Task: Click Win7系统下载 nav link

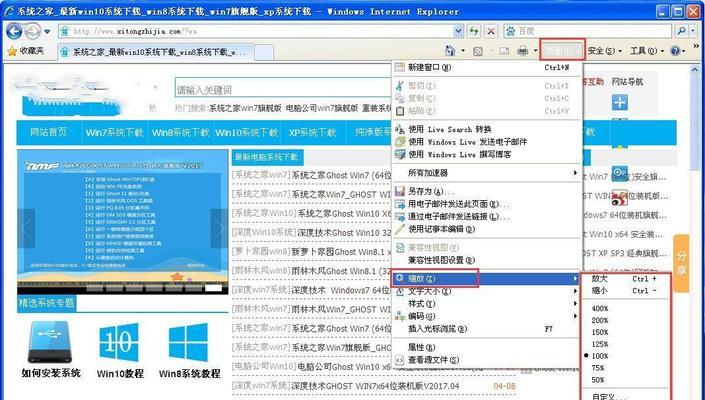Action: point(114,133)
